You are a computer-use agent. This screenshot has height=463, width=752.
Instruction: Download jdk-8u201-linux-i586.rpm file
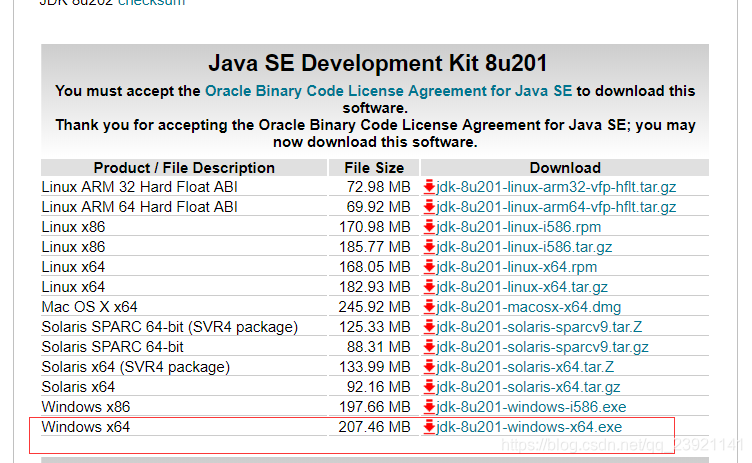click(x=518, y=227)
